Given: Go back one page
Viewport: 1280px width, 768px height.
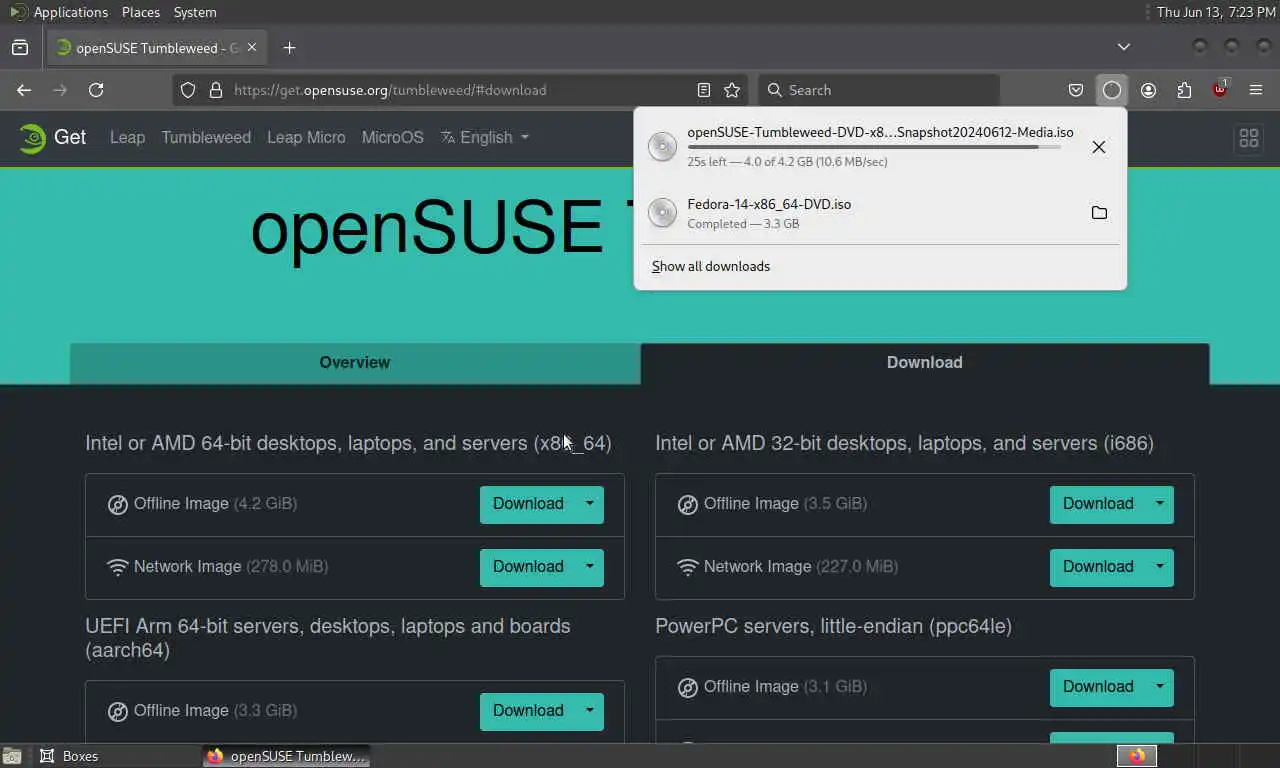Looking at the screenshot, I should point(24,90).
